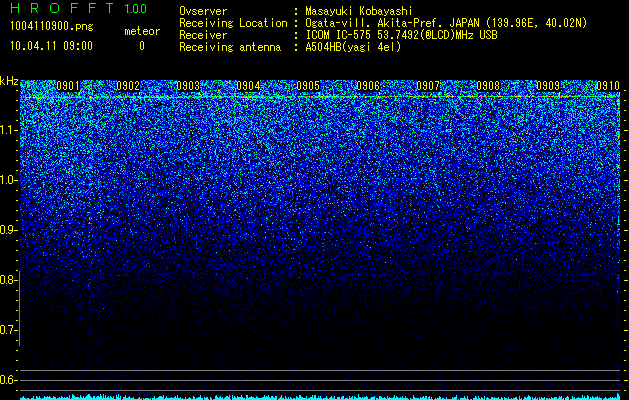Click the 1.1 frequency axis label

coord(8,130)
